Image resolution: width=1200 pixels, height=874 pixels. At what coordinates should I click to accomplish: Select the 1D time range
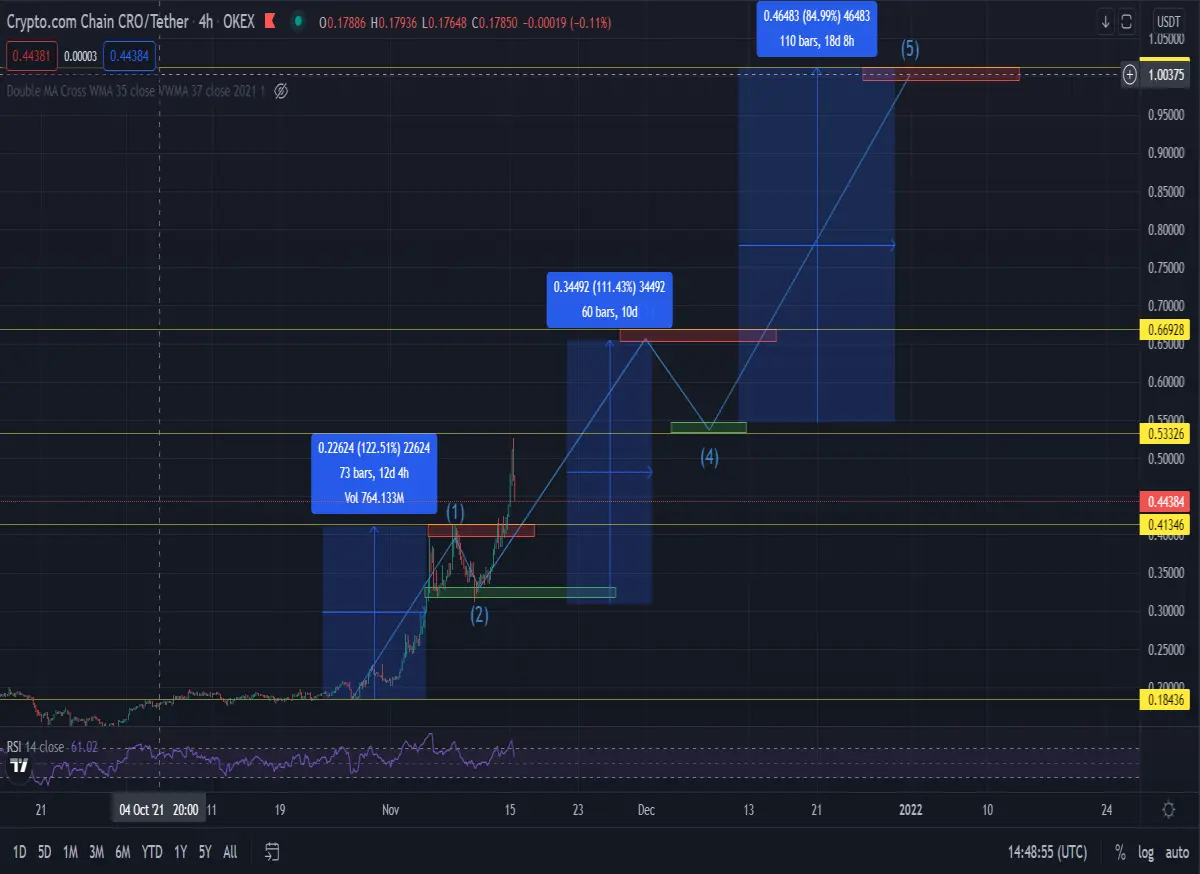click(x=19, y=852)
